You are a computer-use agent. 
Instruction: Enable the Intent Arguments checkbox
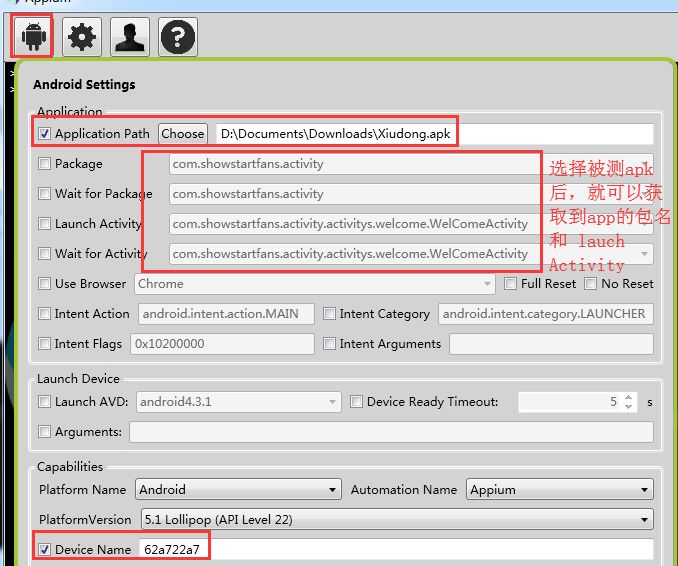[x=329, y=344]
